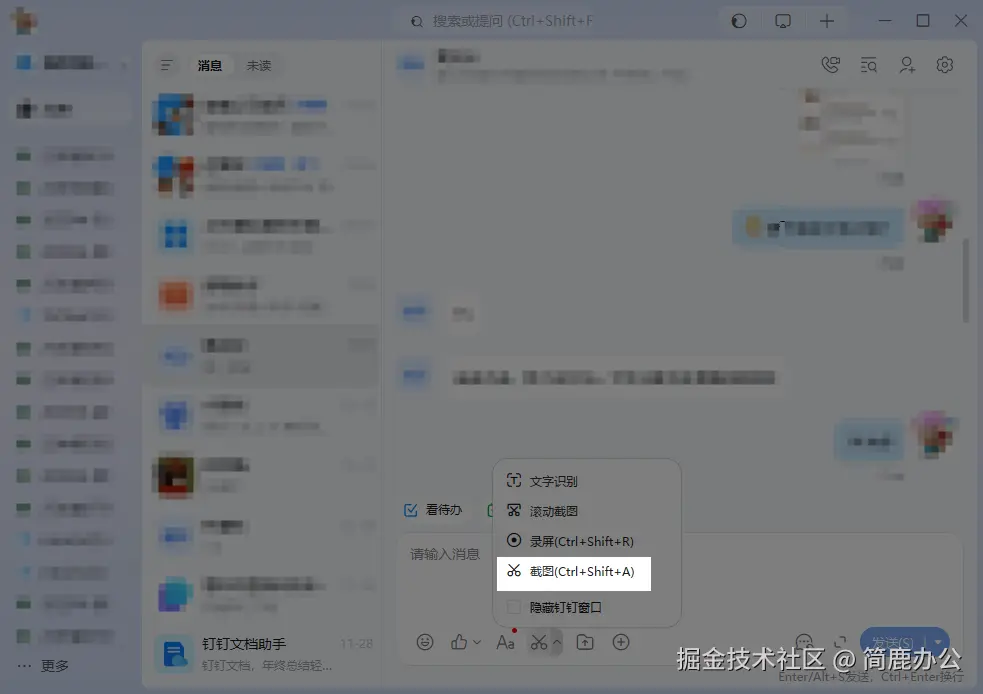Toggle dark mode in the title bar
Viewport: 983px width, 694px height.
(x=738, y=20)
